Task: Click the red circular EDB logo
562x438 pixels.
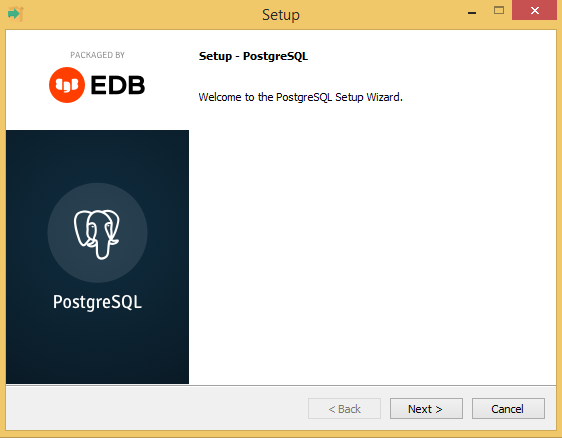Action: click(x=67, y=85)
